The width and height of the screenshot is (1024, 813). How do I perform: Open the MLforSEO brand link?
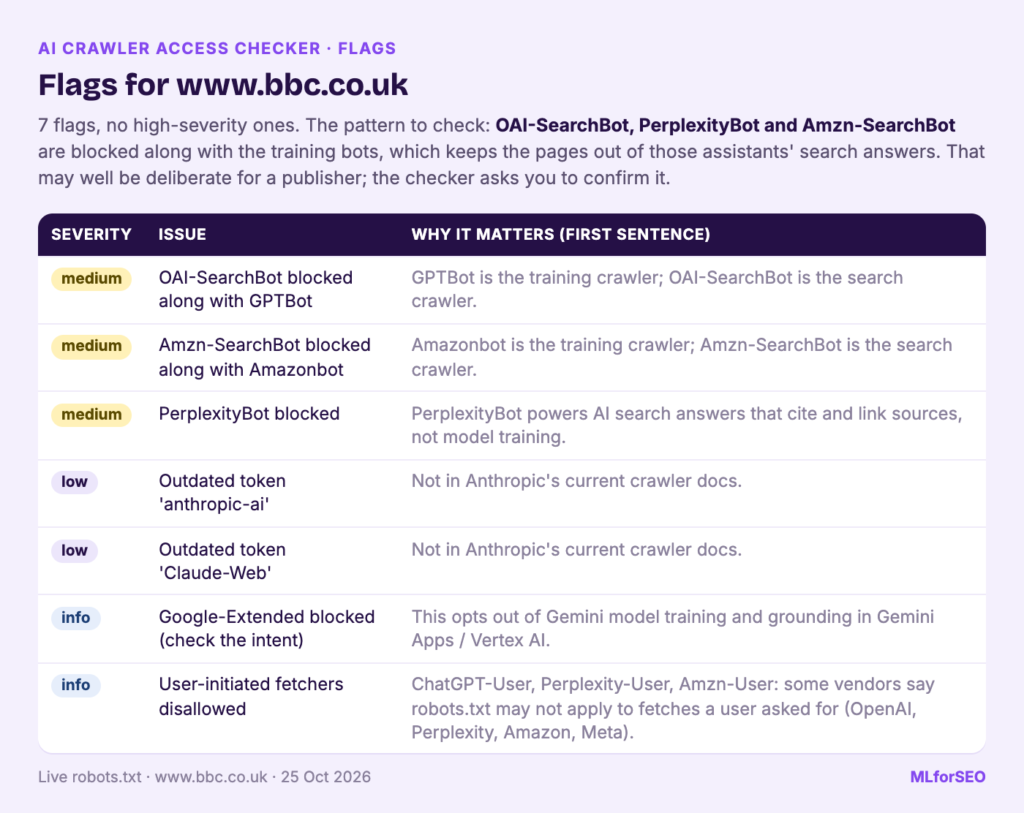click(x=948, y=777)
